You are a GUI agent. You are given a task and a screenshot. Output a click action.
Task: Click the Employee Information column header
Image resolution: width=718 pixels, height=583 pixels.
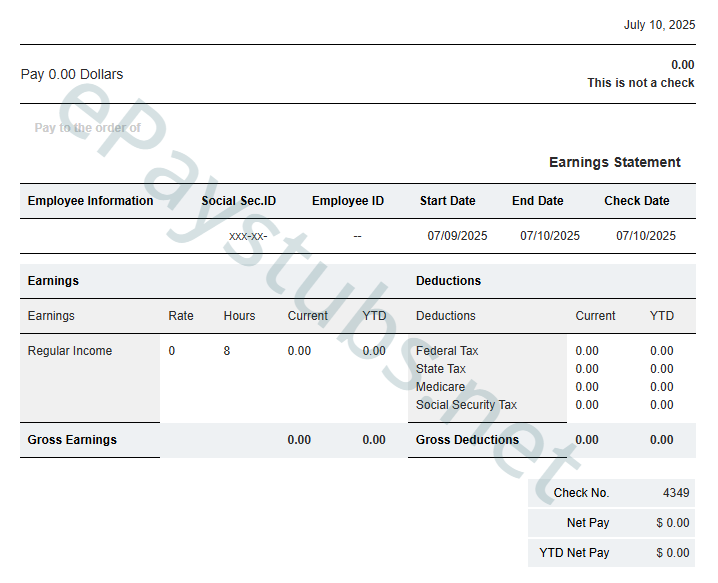click(90, 201)
